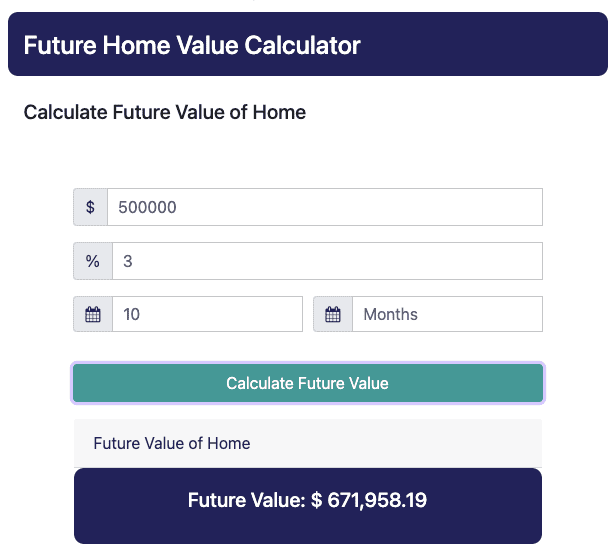Focus the appreciation rate field showing 3
616x559 pixels.
click(x=327, y=261)
